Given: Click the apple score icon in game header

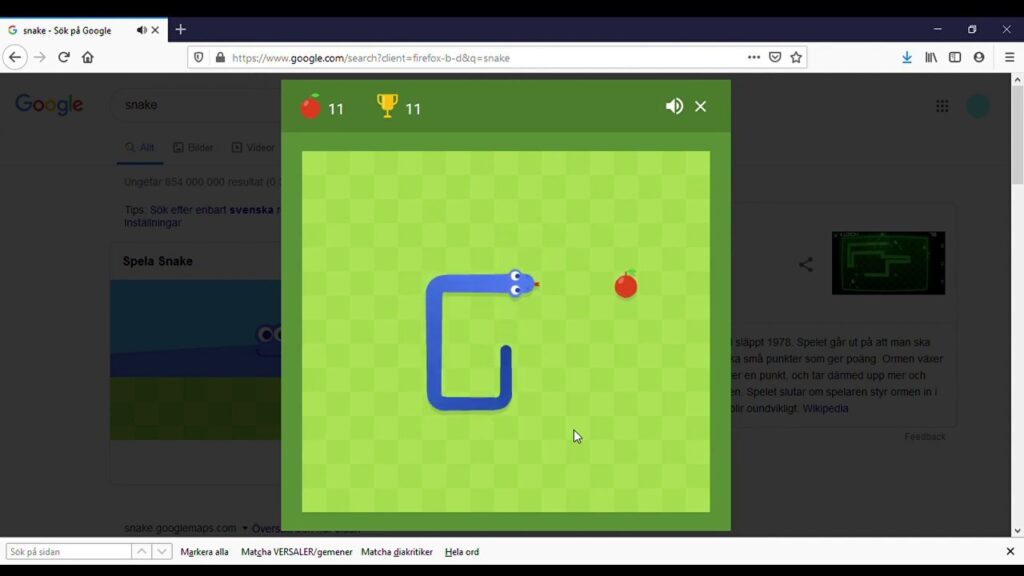Looking at the screenshot, I should point(311,106).
